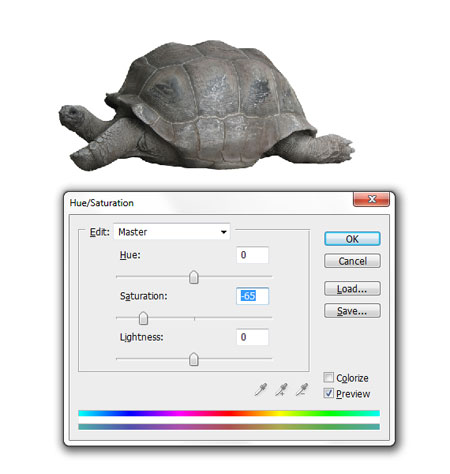Click the Lightness slider handle

tap(194, 359)
